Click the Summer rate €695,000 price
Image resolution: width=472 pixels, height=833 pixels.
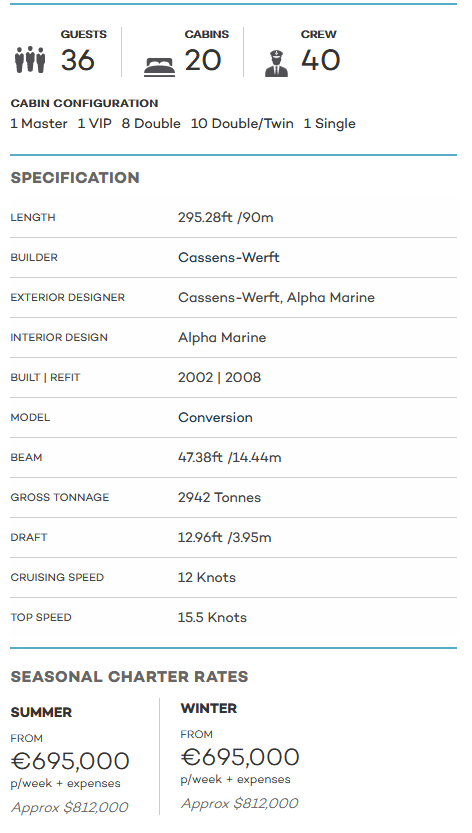pyautogui.click(x=70, y=761)
